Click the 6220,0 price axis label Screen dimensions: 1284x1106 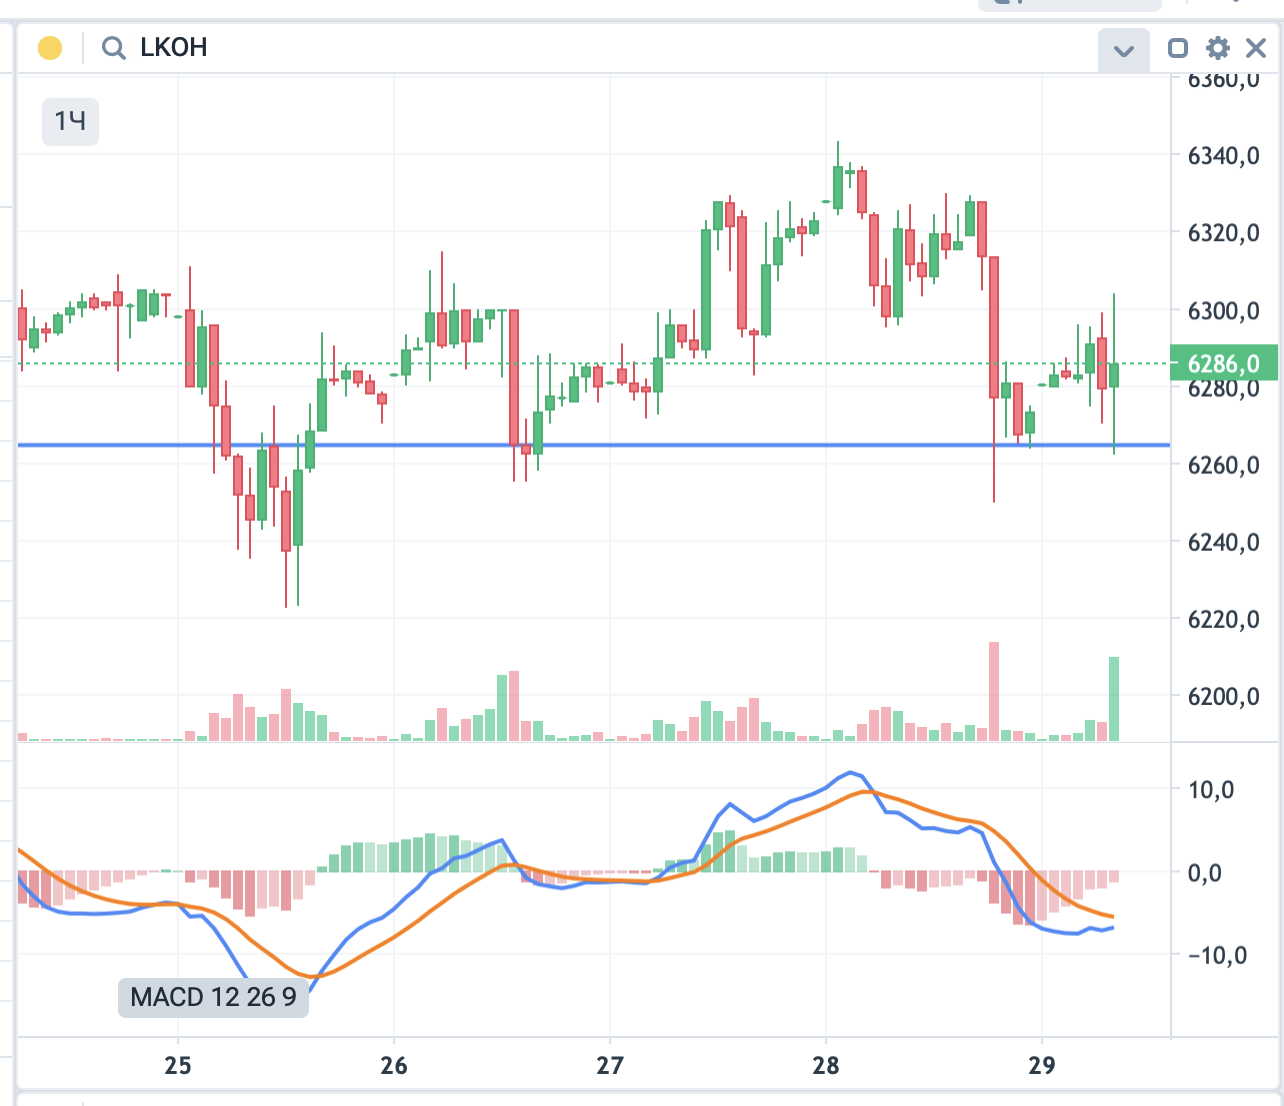pyautogui.click(x=1223, y=620)
